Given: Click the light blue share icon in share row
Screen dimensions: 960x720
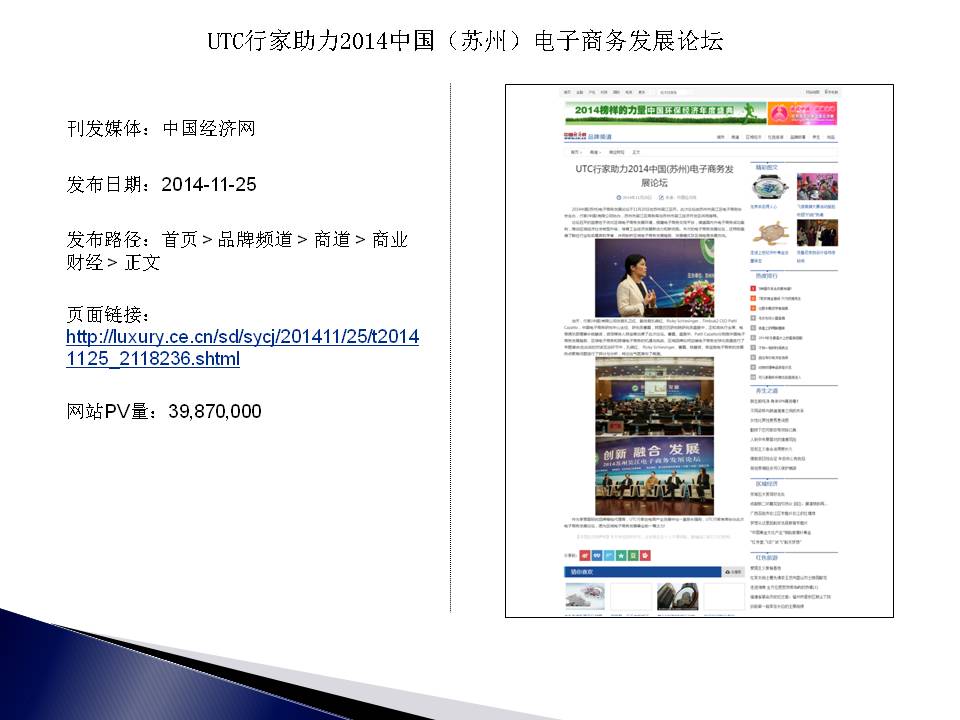Looking at the screenshot, I should [x=609, y=555].
